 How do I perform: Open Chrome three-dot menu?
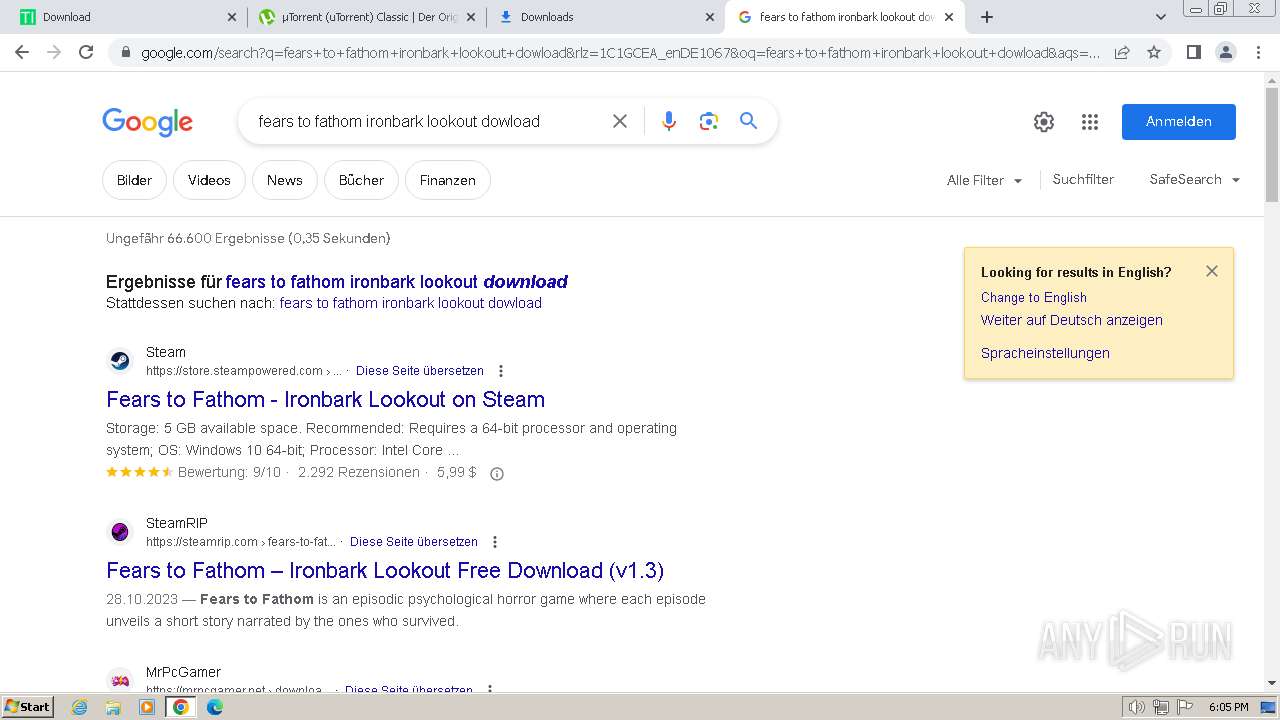click(1258, 52)
